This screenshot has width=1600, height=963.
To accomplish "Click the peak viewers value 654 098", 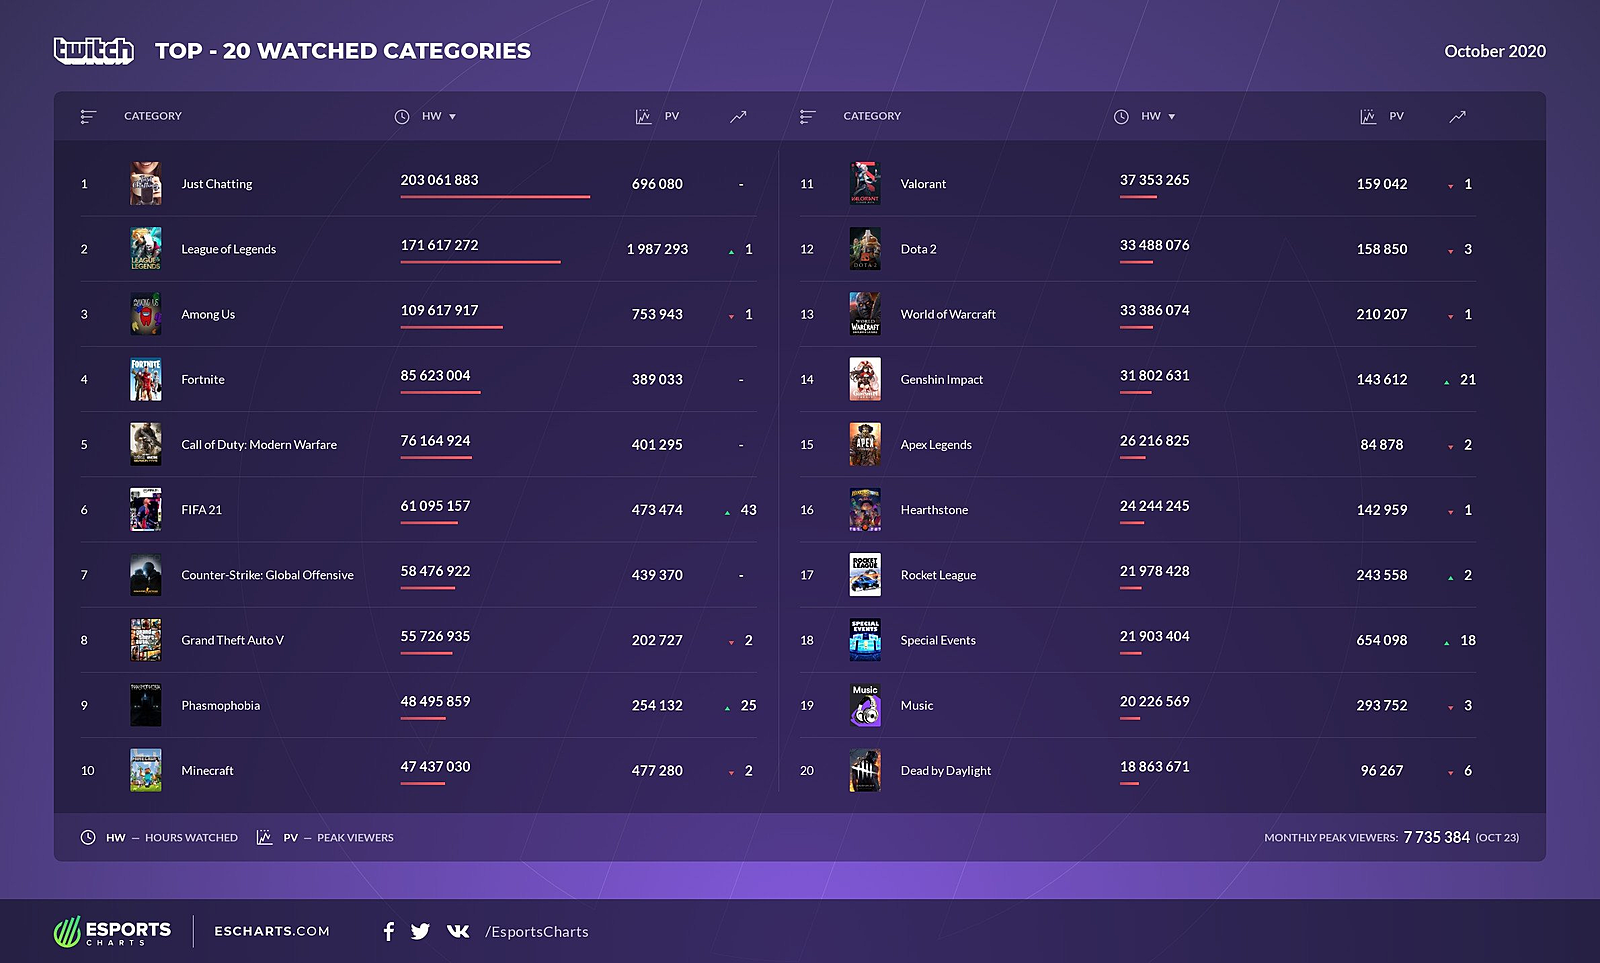I will pyautogui.click(x=1382, y=640).
